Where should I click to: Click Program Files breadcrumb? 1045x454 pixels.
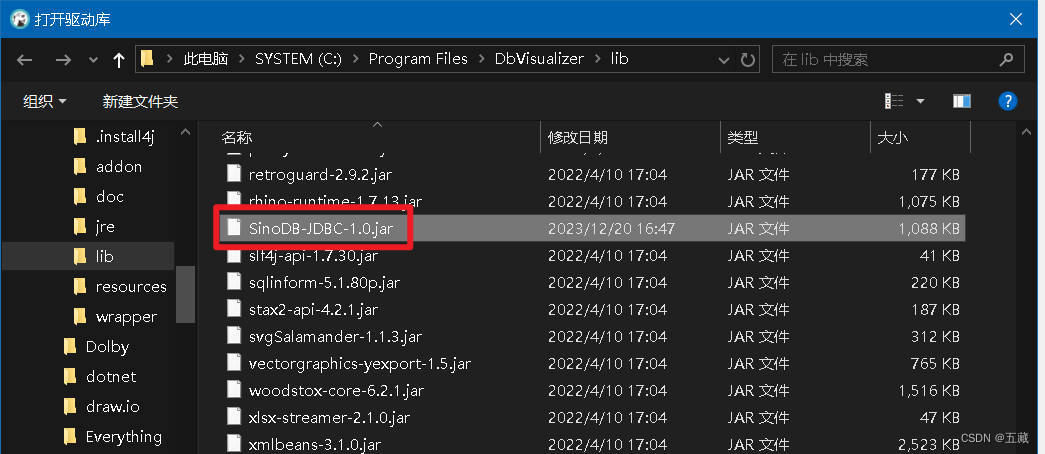[418, 59]
